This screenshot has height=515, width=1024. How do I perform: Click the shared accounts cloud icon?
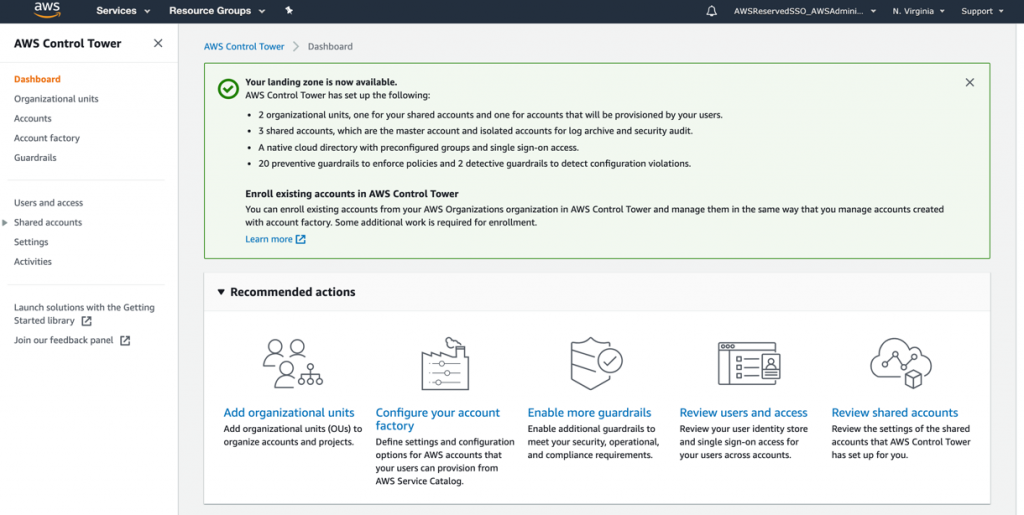(x=901, y=363)
